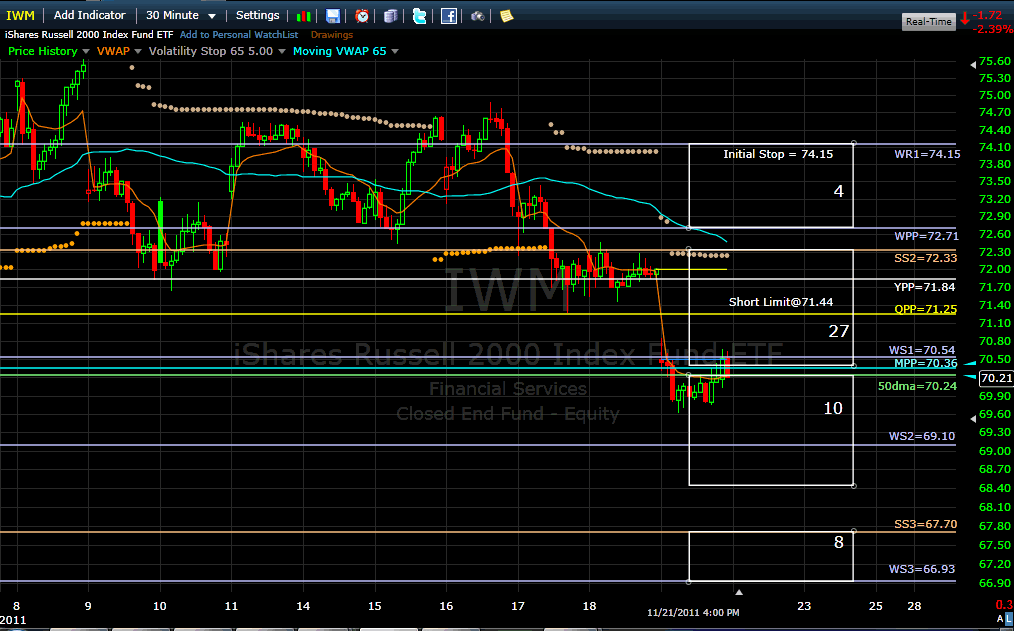Click the WS3=66.93 level label
This screenshot has width=1014, height=631.
click(x=922, y=569)
